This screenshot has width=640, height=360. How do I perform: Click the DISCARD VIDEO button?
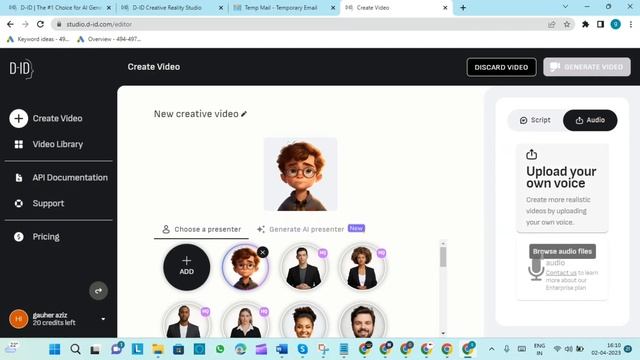(x=501, y=67)
